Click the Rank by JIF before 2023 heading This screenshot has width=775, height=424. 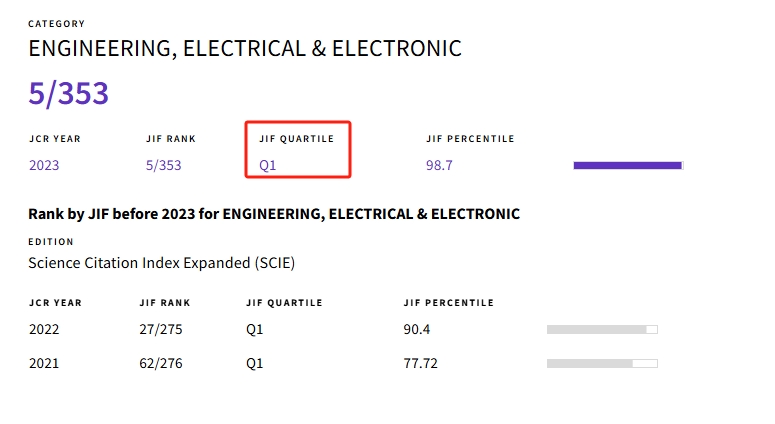coord(274,214)
